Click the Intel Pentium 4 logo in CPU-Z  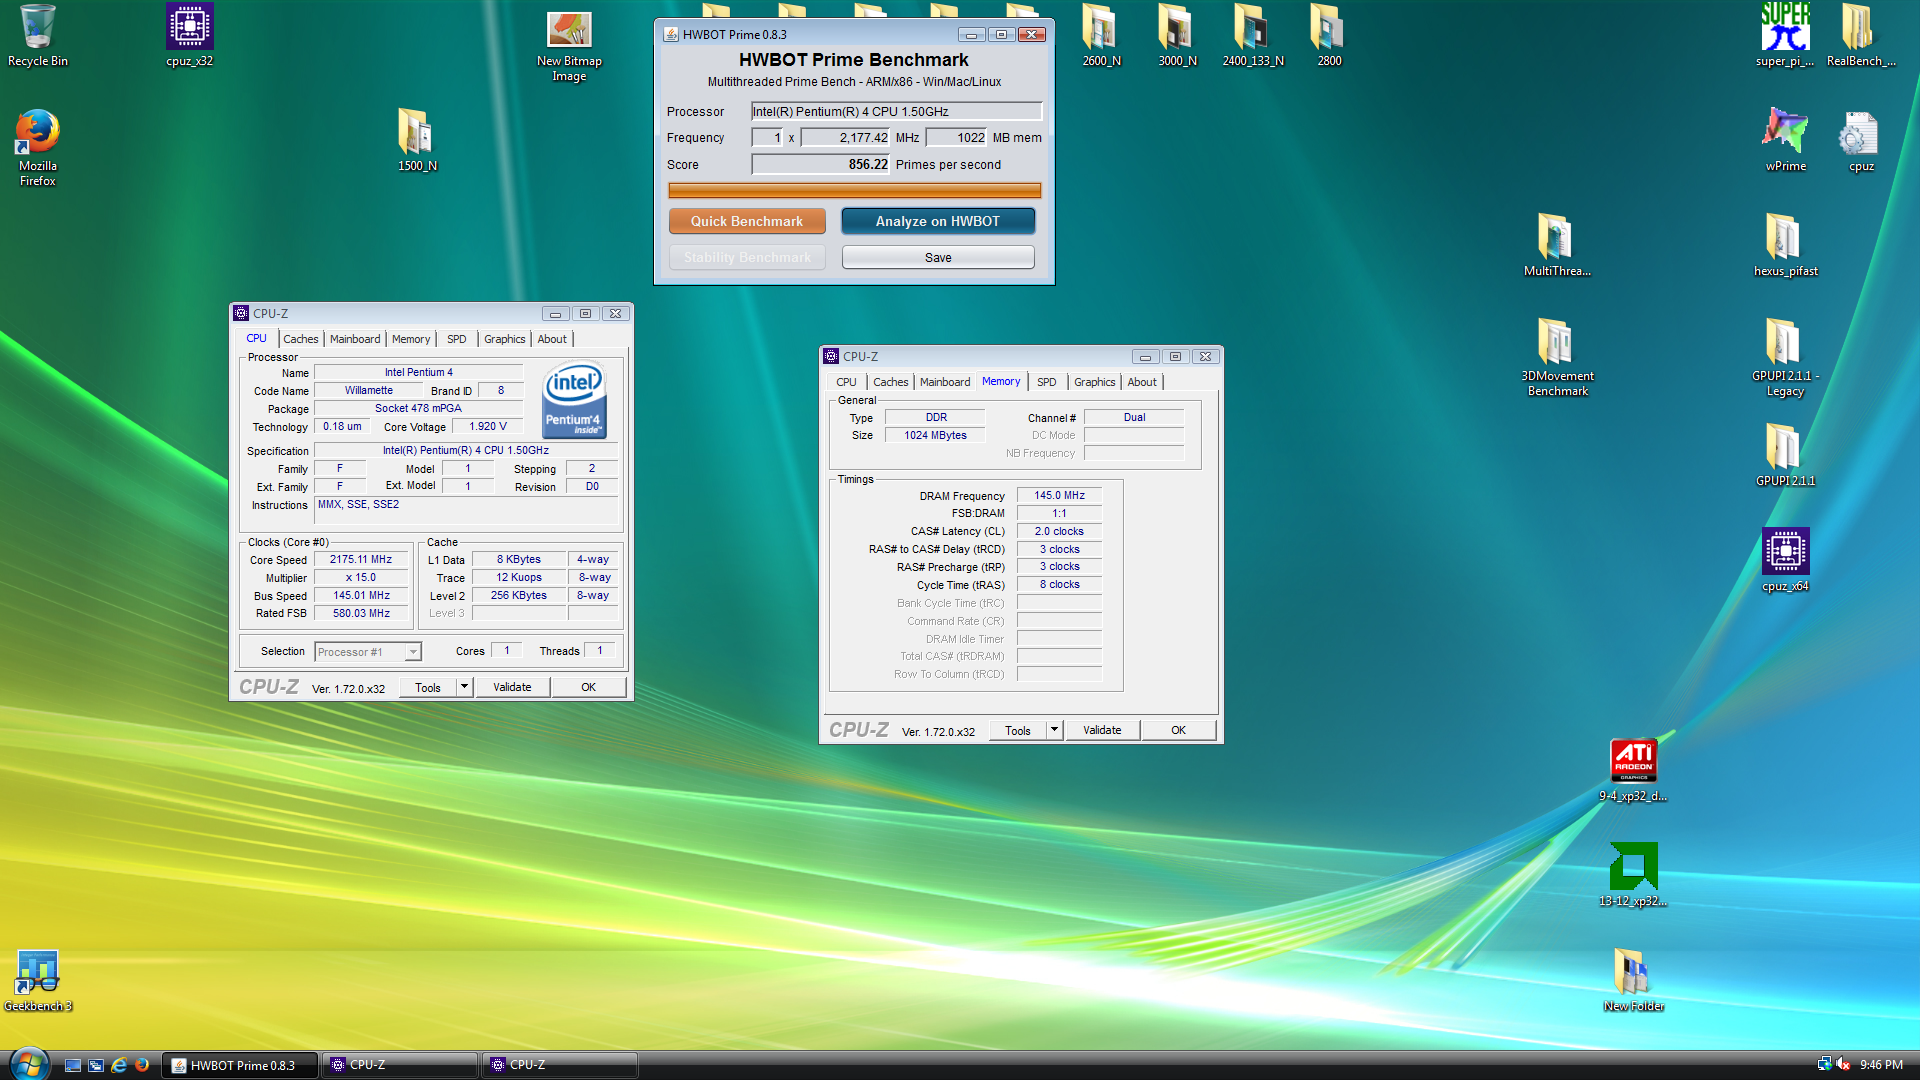(x=575, y=400)
